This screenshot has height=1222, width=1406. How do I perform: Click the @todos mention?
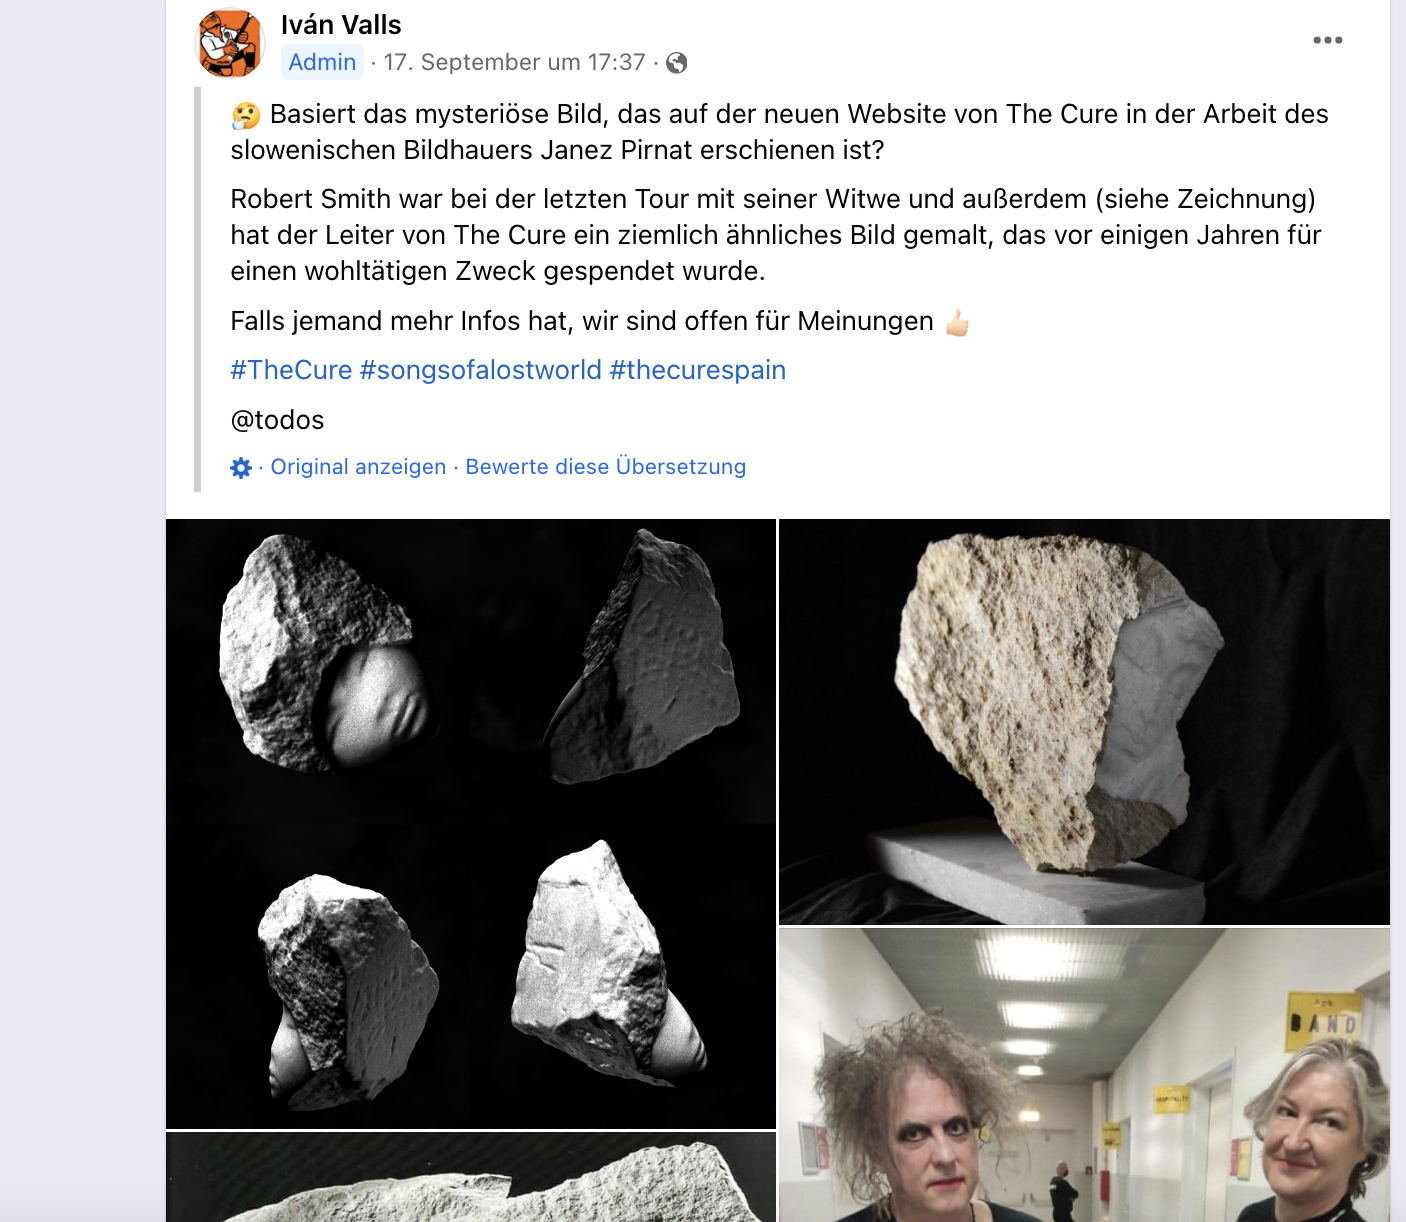coord(277,420)
